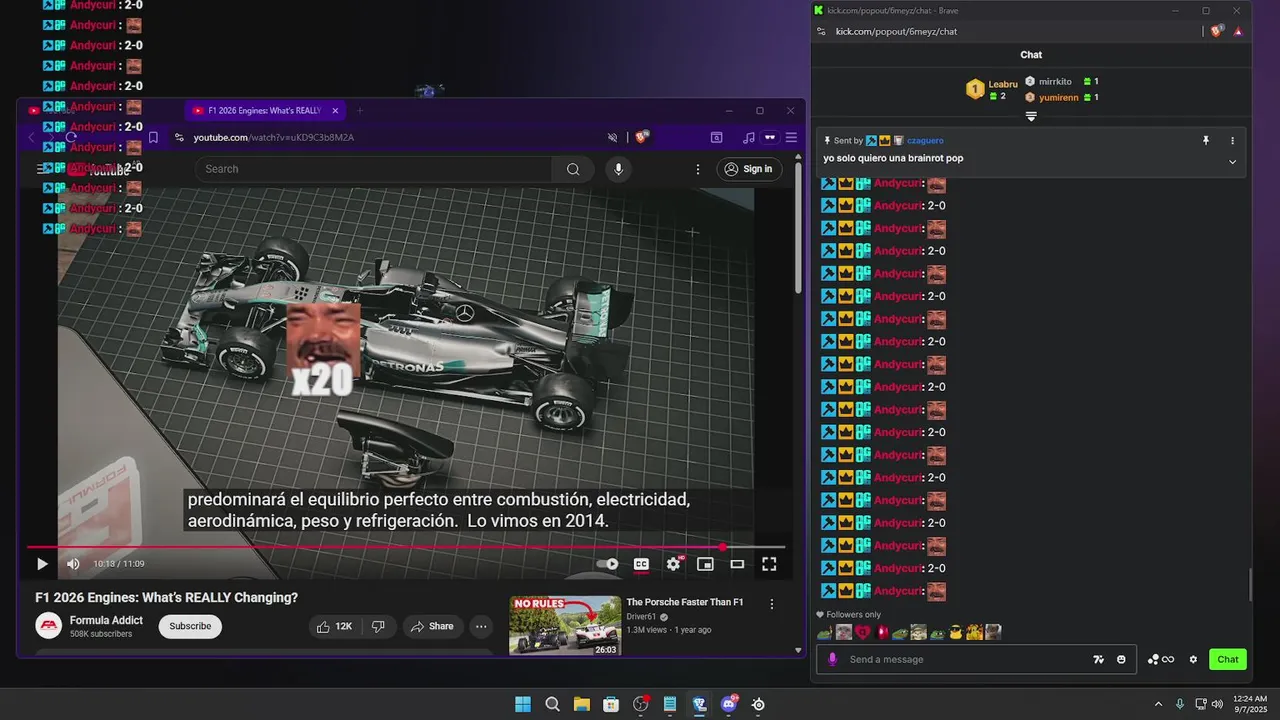Toggle YouTube autoplay switch

coord(608,564)
